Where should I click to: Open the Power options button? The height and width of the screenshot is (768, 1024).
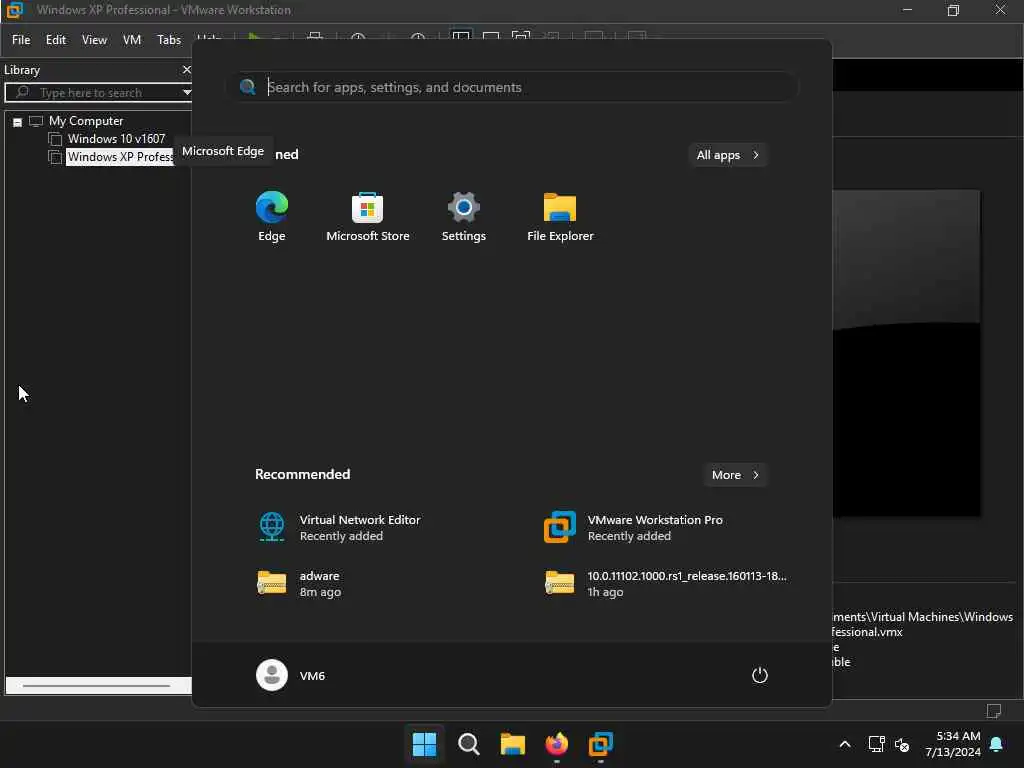tap(759, 675)
